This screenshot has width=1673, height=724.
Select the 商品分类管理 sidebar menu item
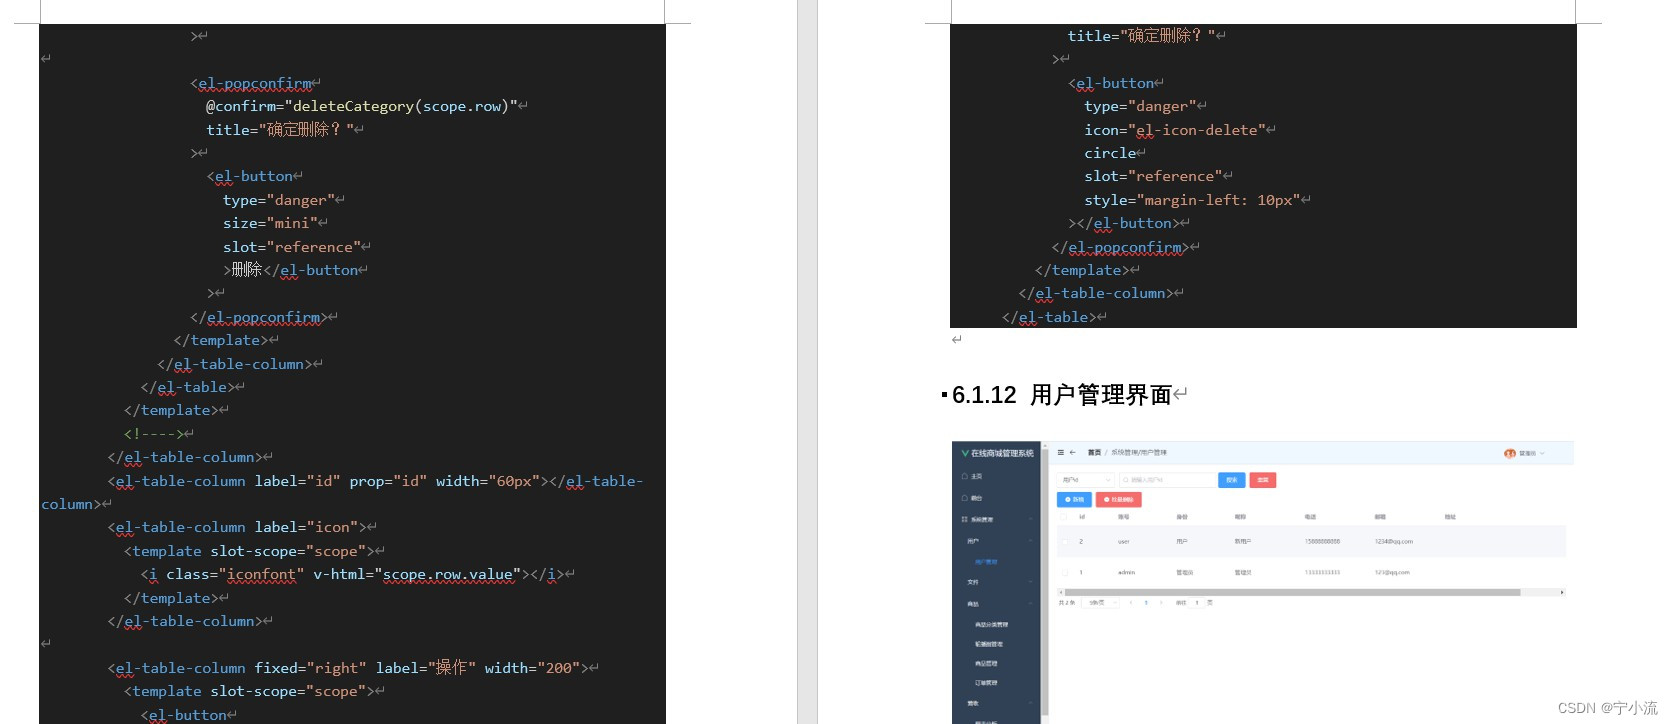point(992,624)
